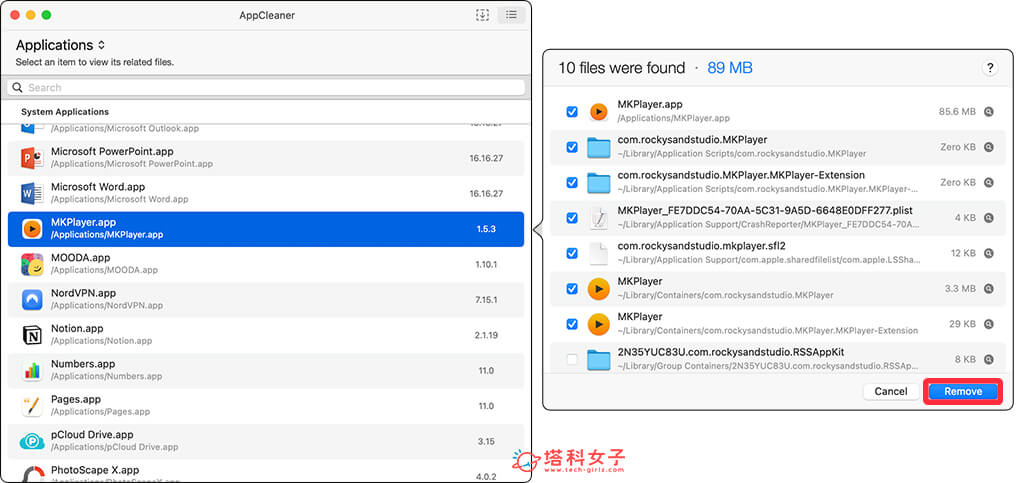Uncheck the MKPlayer.MKPlayer-Extension scripts checkbox
Image resolution: width=1024 pixels, height=483 pixels.
click(x=572, y=182)
